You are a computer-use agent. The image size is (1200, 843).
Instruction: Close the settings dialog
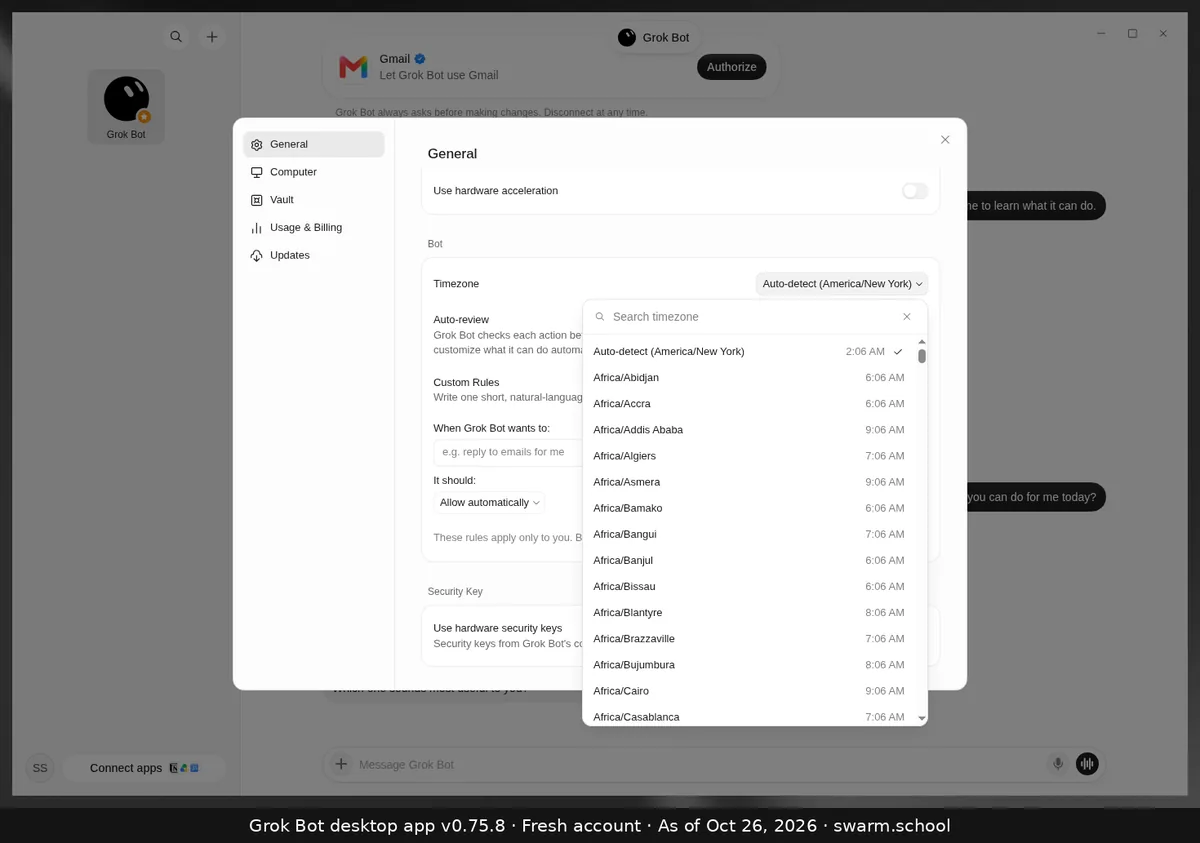coord(945,140)
